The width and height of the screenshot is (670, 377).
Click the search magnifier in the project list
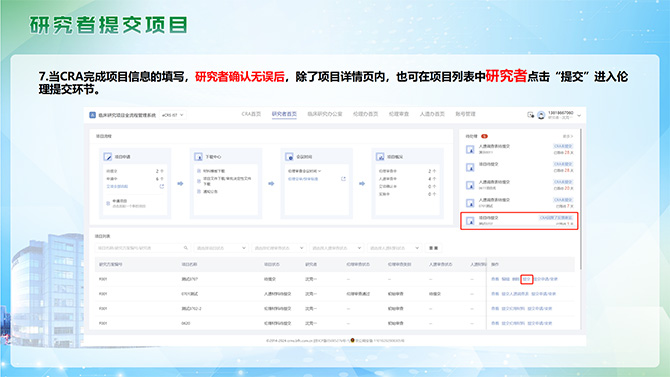(185, 248)
